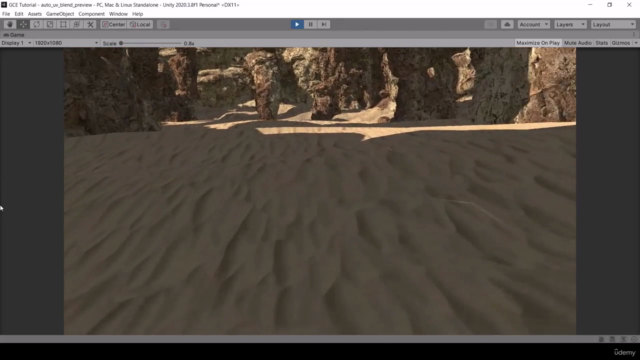Screen dimensions: 640x360
Task: Adjust the Scale slider handle
Action: point(121,43)
